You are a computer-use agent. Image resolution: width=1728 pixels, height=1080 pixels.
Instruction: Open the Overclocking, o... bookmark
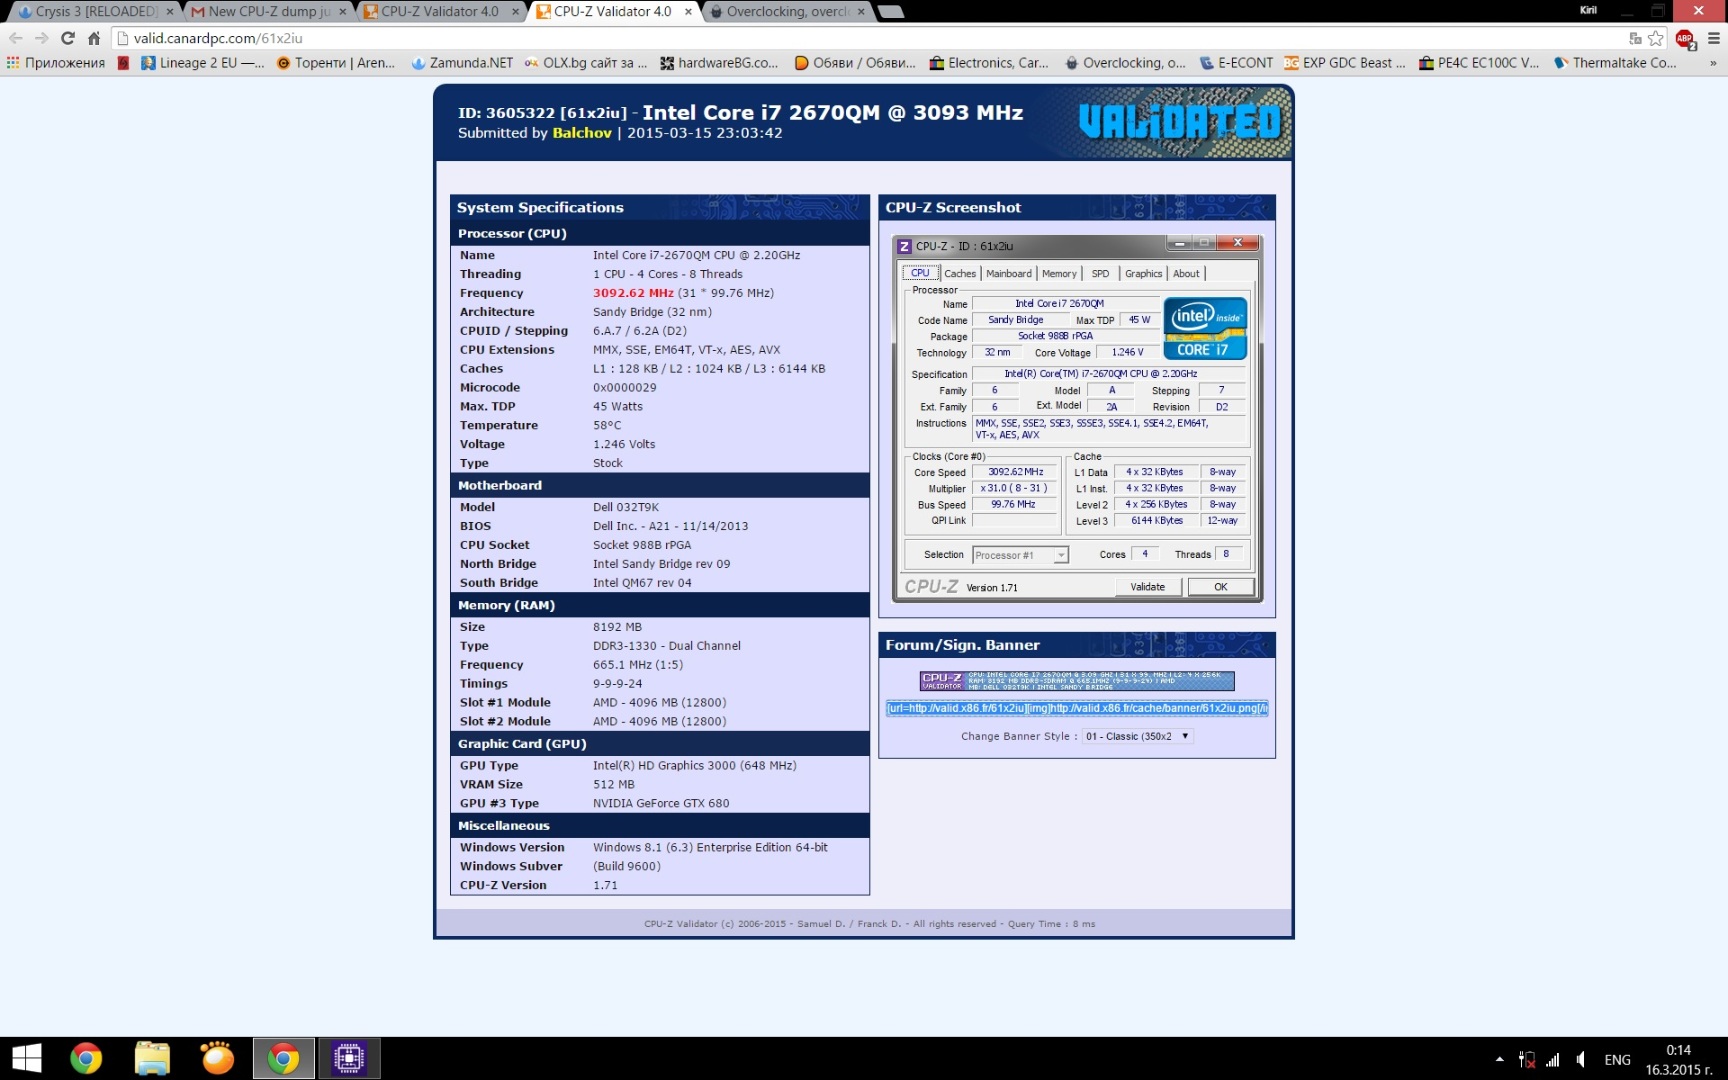[x=1125, y=62]
